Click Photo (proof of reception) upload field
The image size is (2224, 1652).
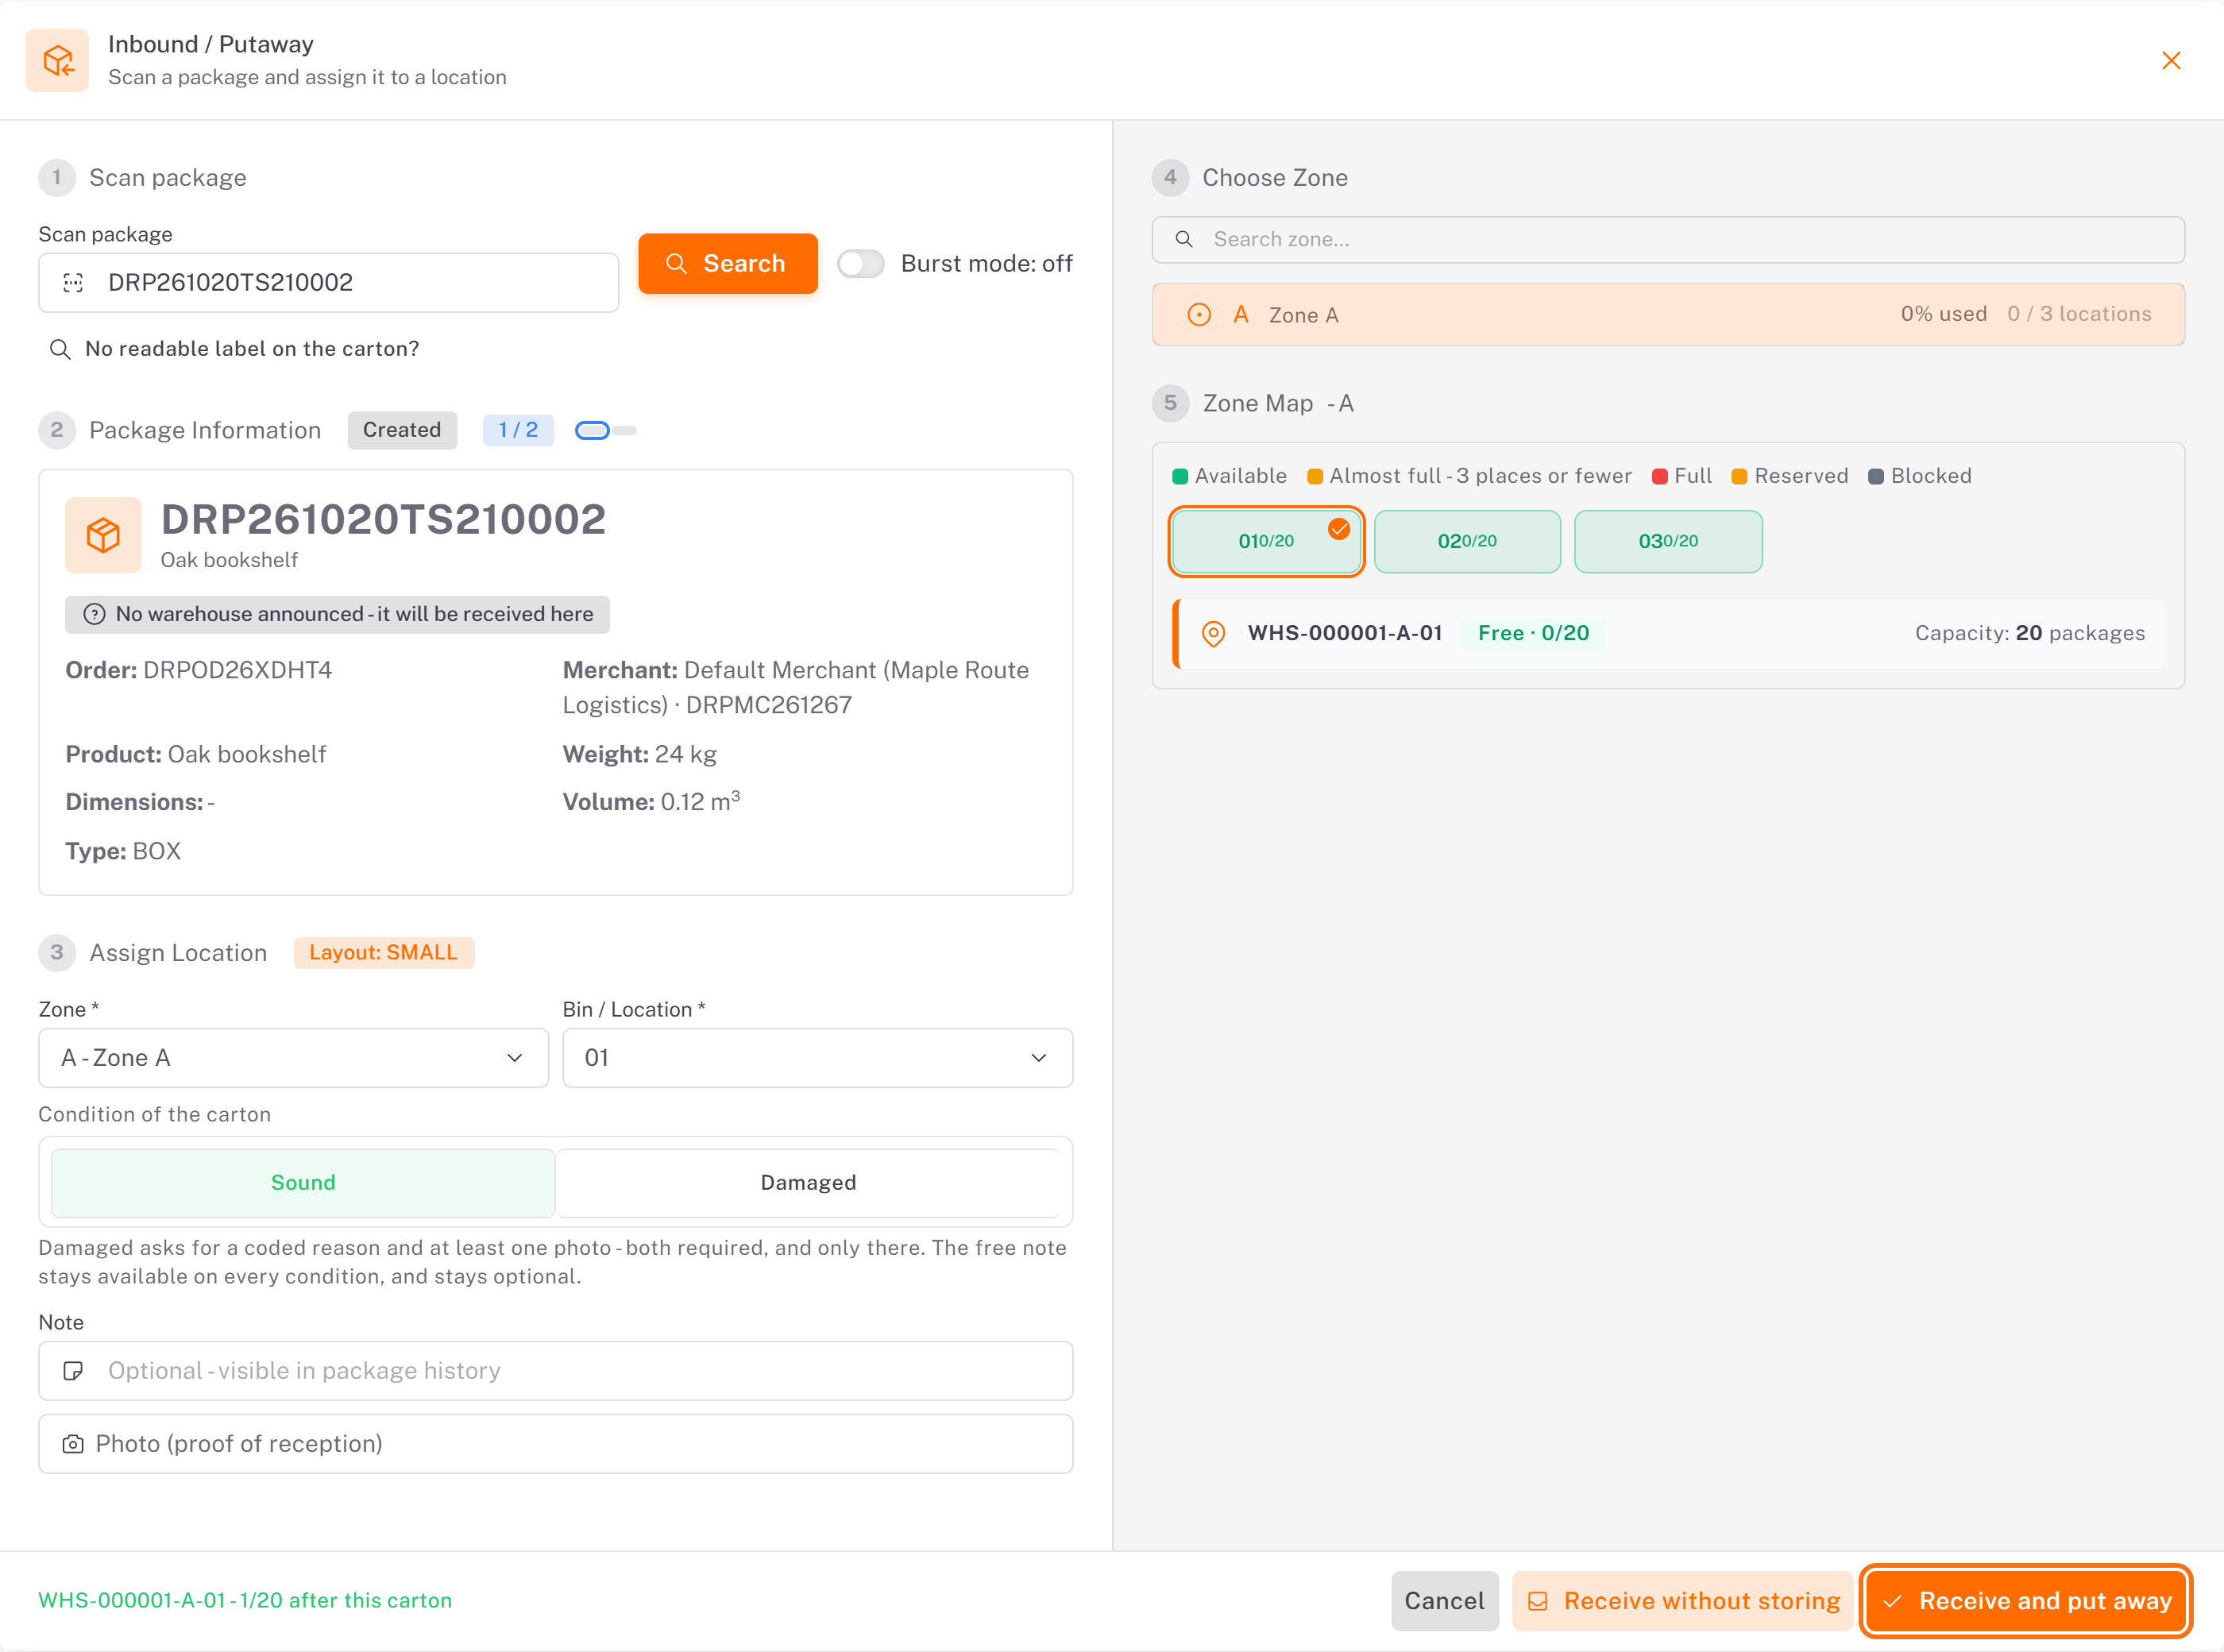556,1444
